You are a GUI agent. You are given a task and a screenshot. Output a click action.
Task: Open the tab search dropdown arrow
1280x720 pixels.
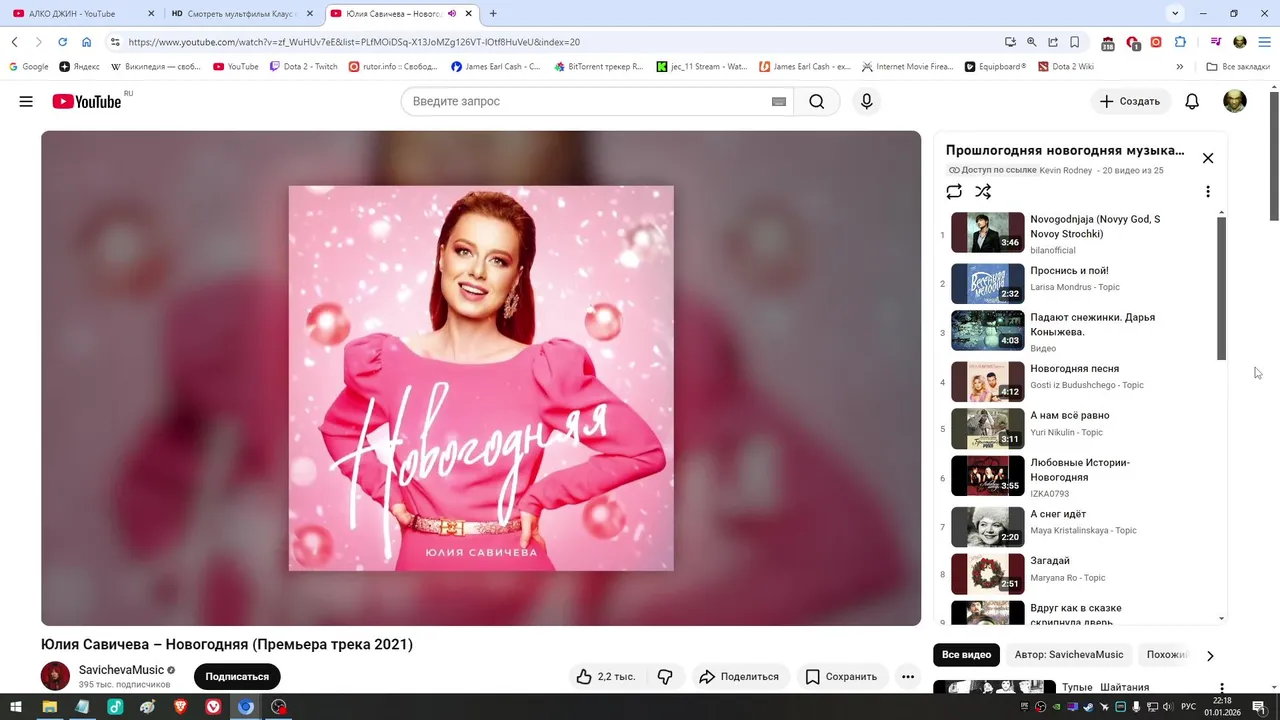(1175, 13)
